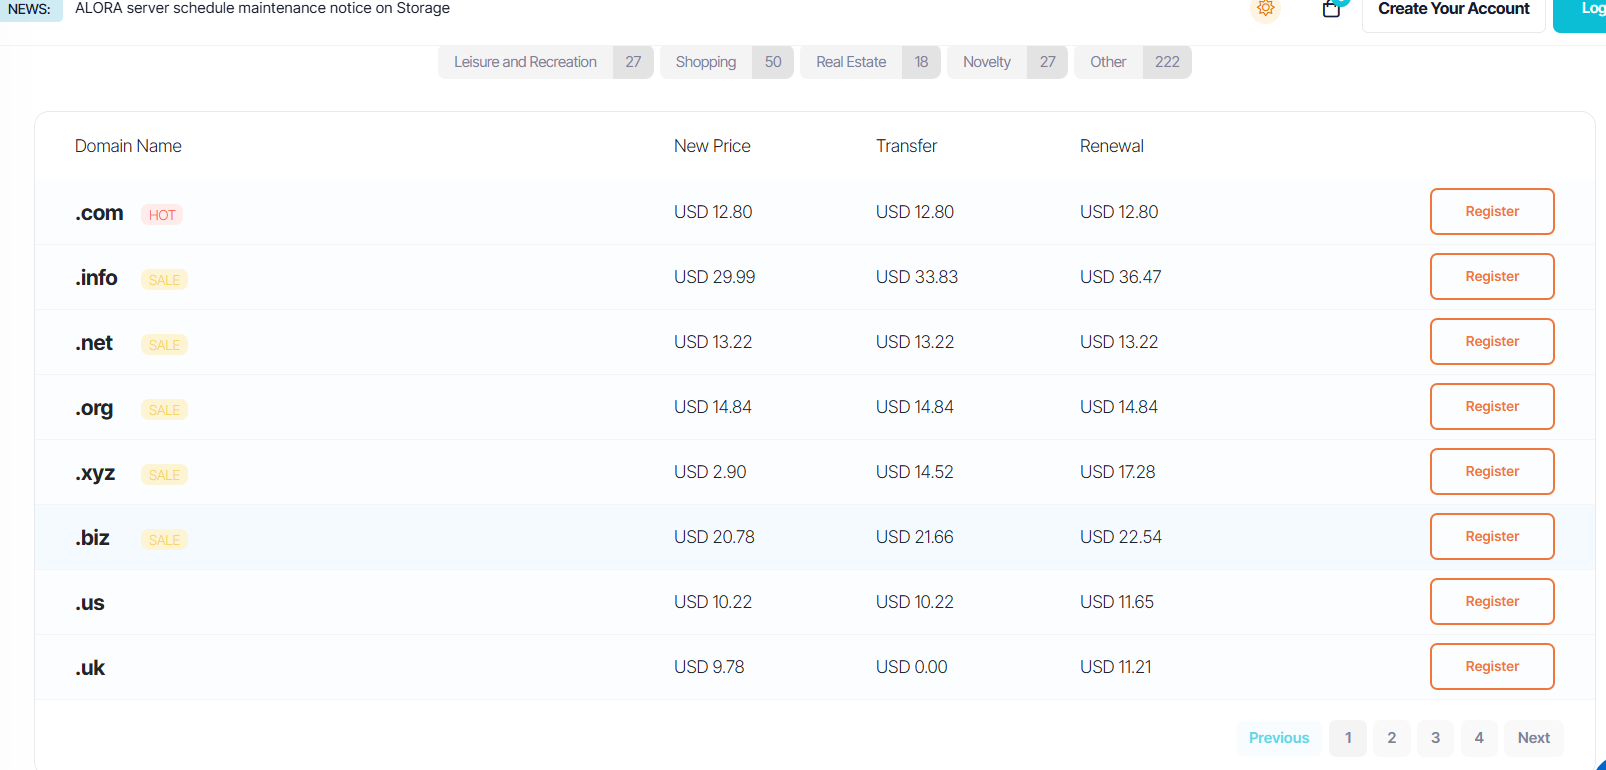Register the .info domain
Viewport: 1606px width, 770px height.
1492,277
